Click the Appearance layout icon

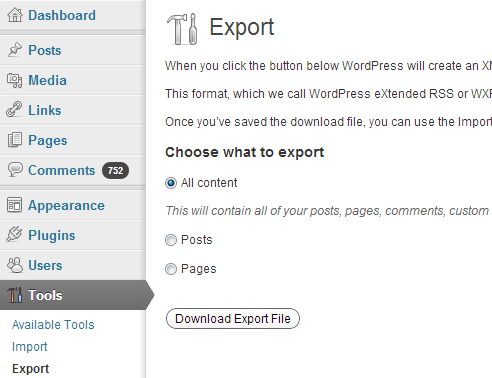click(x=14, y=205)
